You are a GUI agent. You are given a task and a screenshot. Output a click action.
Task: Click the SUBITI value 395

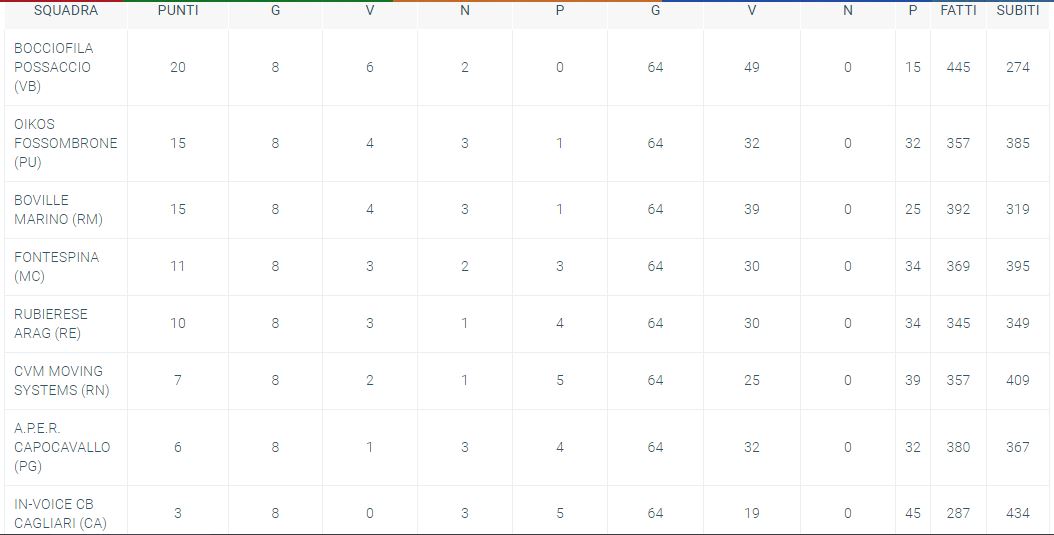pos(1018,266)
